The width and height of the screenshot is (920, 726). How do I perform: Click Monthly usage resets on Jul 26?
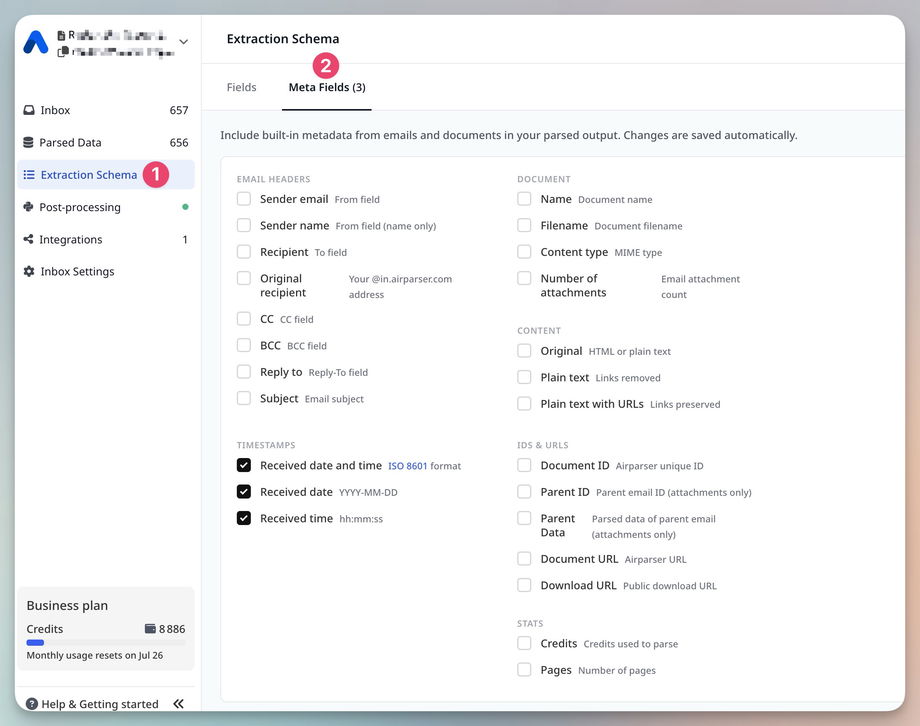tap(94, 655)
